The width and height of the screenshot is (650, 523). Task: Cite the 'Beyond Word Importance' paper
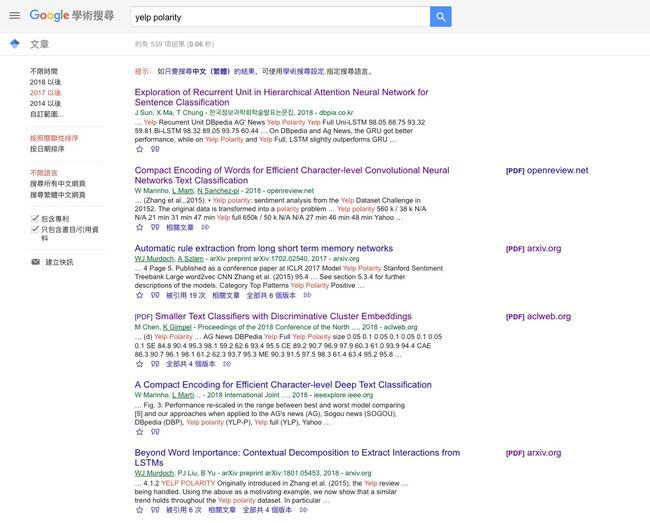(155, 510)
